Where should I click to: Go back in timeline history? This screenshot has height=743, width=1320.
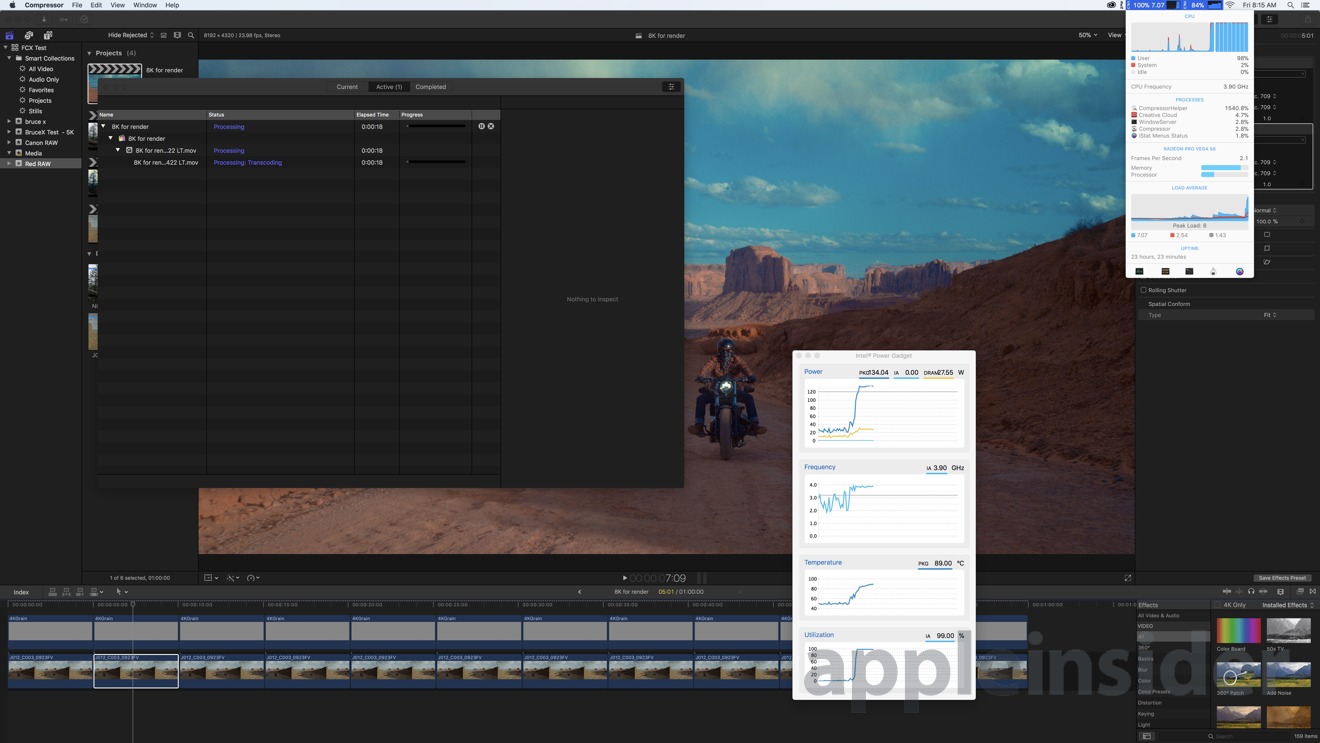tap(580, 592)
